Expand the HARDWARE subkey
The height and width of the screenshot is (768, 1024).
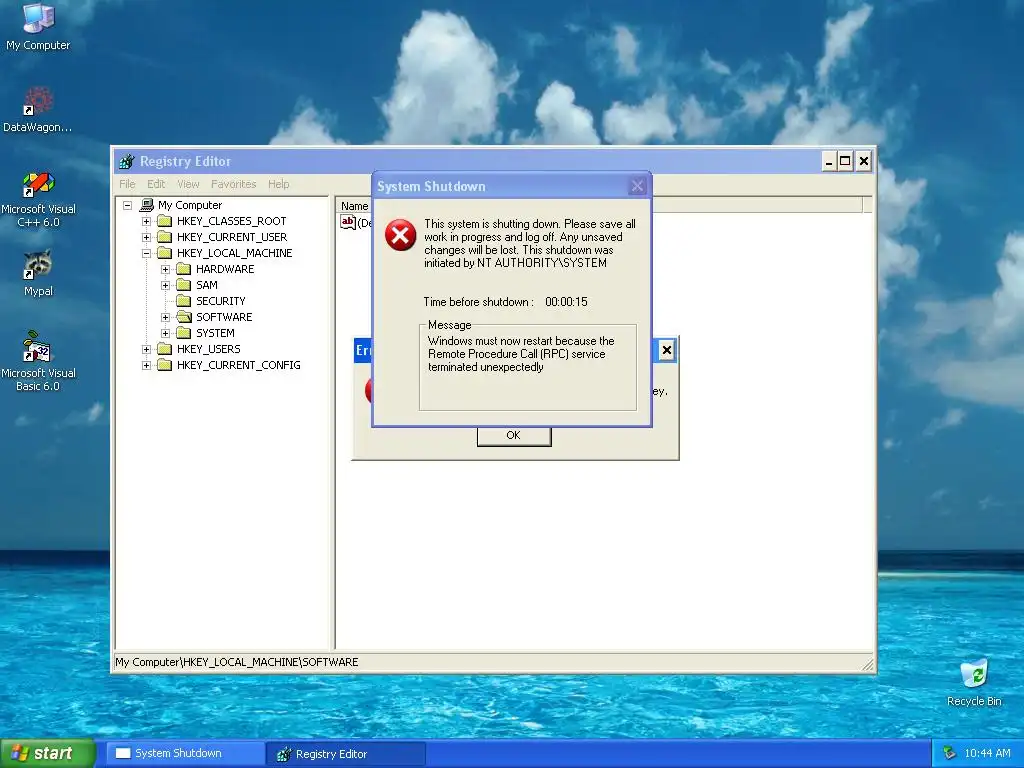point(165,269)
